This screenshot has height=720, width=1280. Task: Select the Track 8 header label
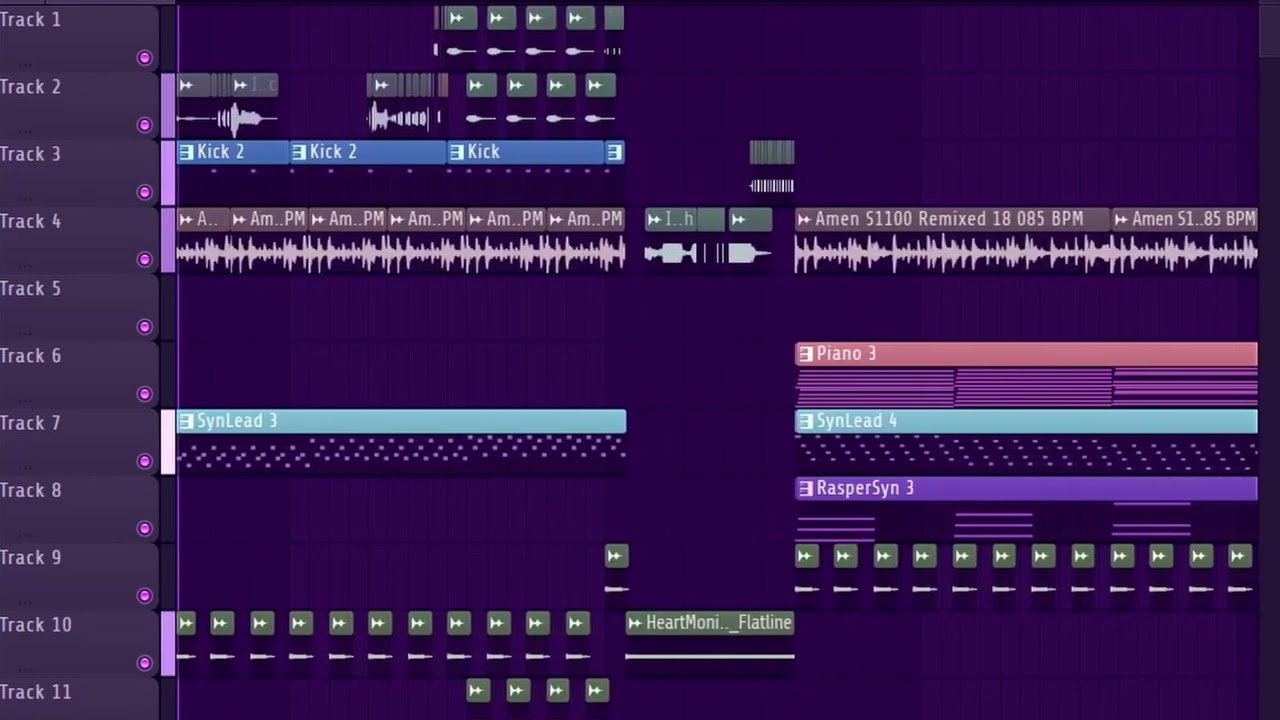click(x=30, y=490)
